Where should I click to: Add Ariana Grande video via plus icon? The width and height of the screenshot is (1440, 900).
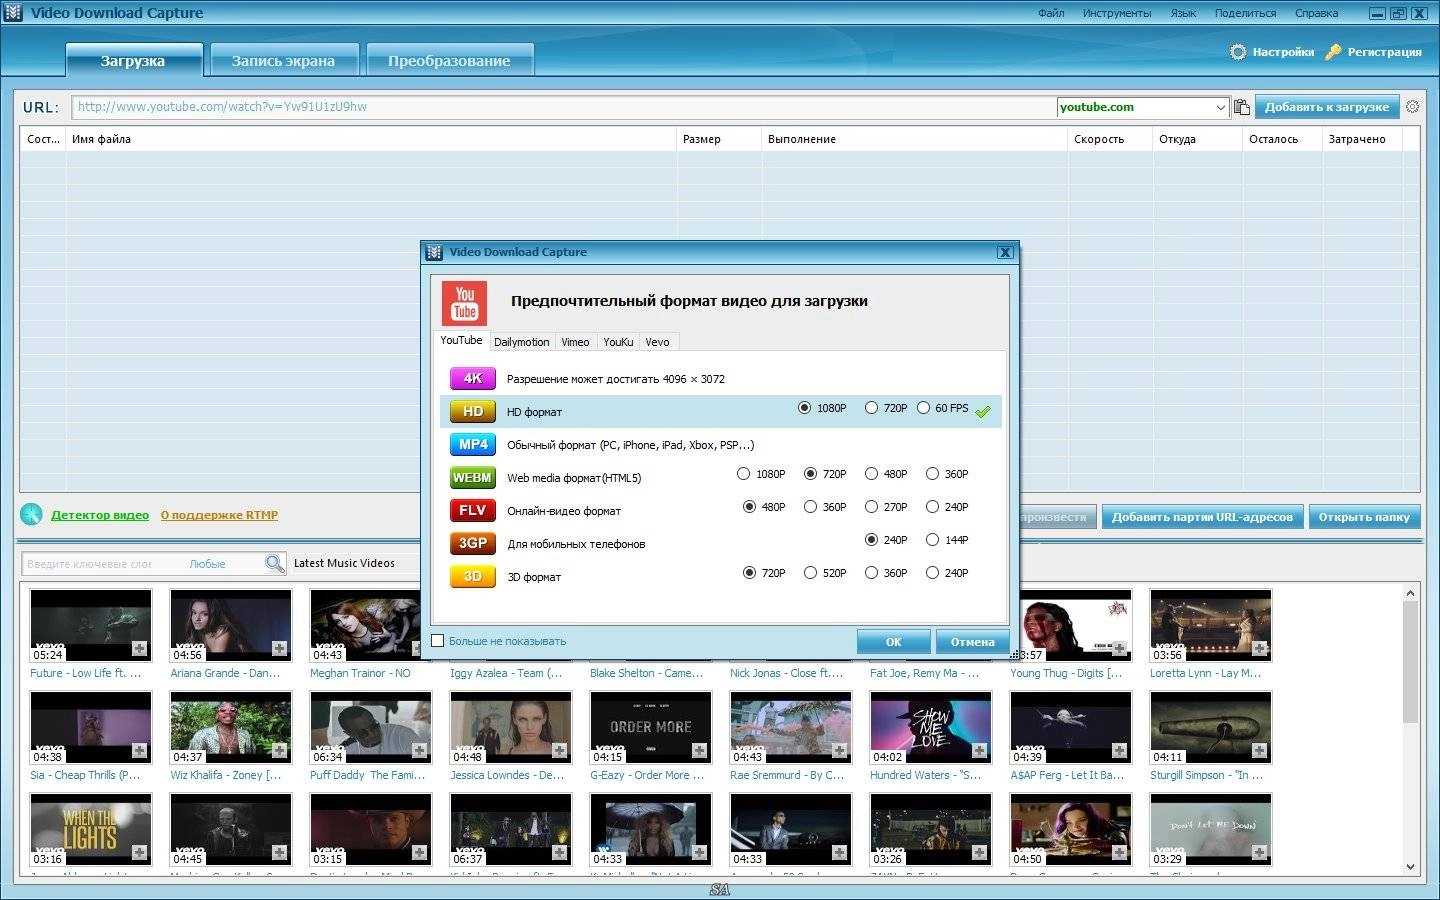279,649
